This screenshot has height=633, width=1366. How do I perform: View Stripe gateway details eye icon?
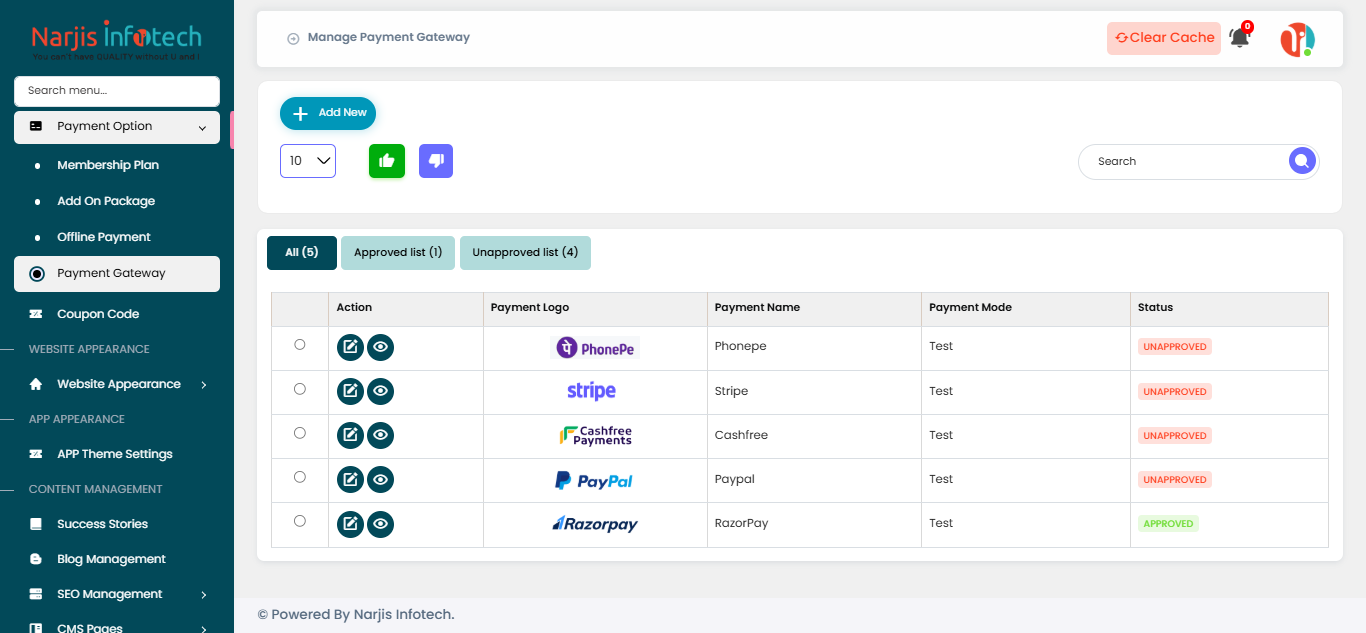380,391
